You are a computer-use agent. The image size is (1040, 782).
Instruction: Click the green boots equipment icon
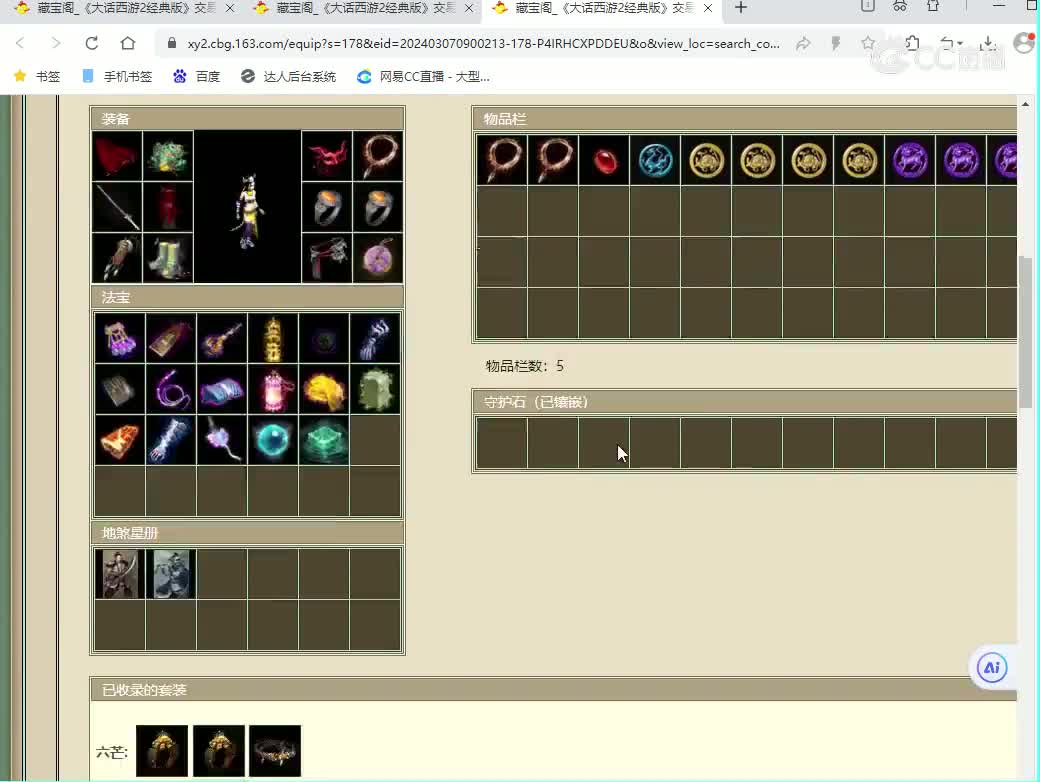point(168,258)
